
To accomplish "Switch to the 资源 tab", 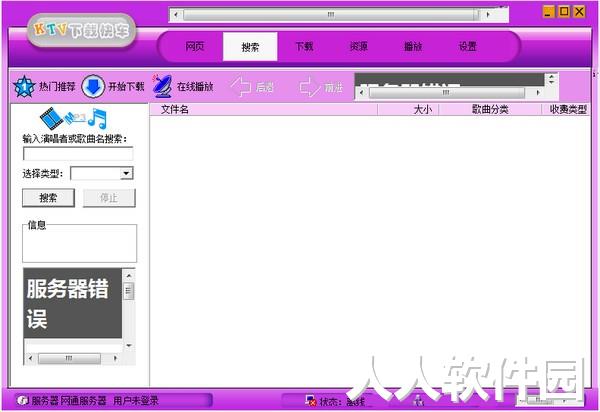I will point(359,47).
